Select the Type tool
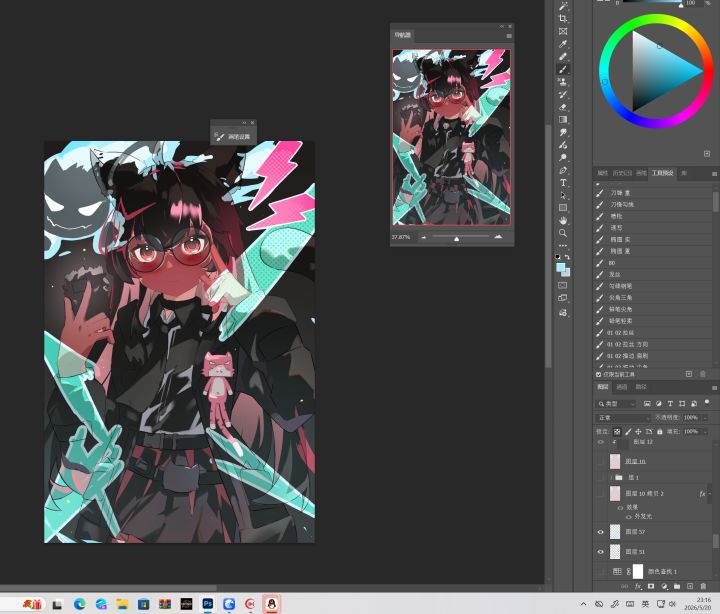This screenshot has height=614, width=720. [x=563, y=183]
